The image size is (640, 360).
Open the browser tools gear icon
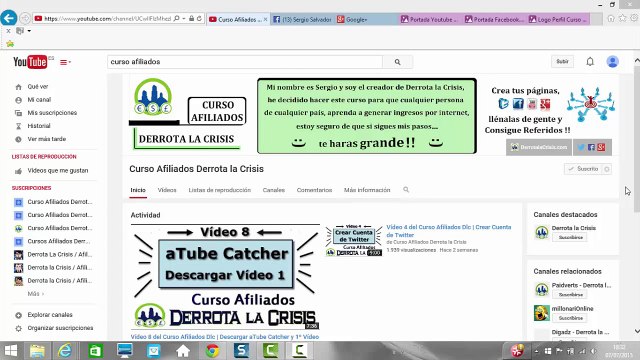[634, 18]
